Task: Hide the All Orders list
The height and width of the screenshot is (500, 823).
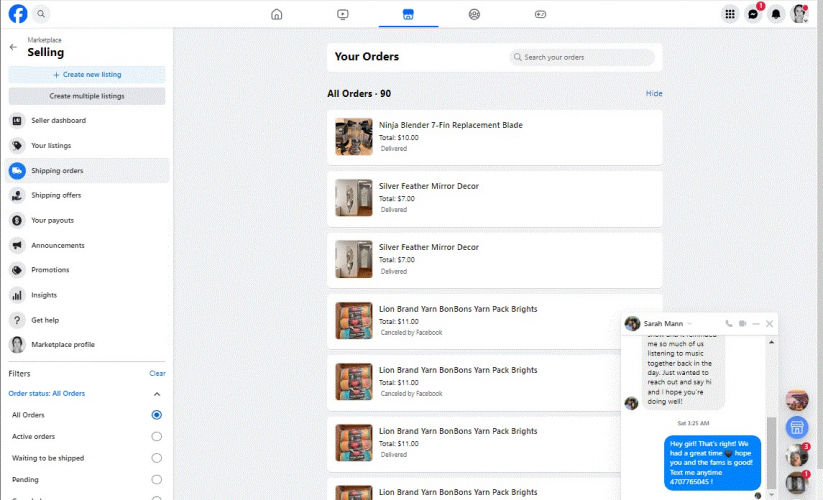Action: (654, 93)
